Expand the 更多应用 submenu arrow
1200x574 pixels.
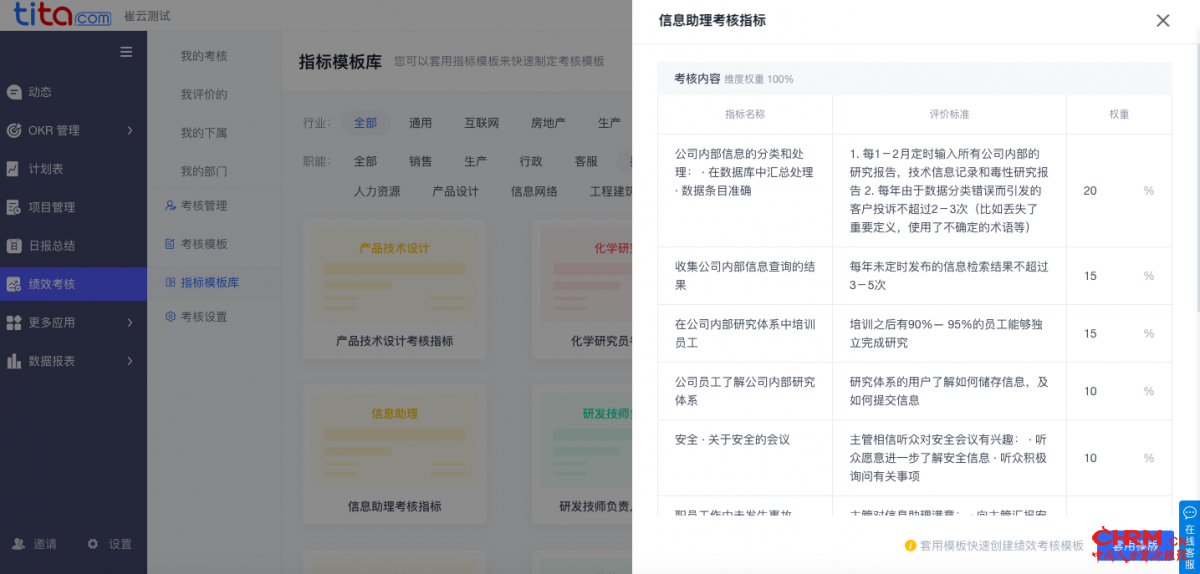(x=130, y=323)
